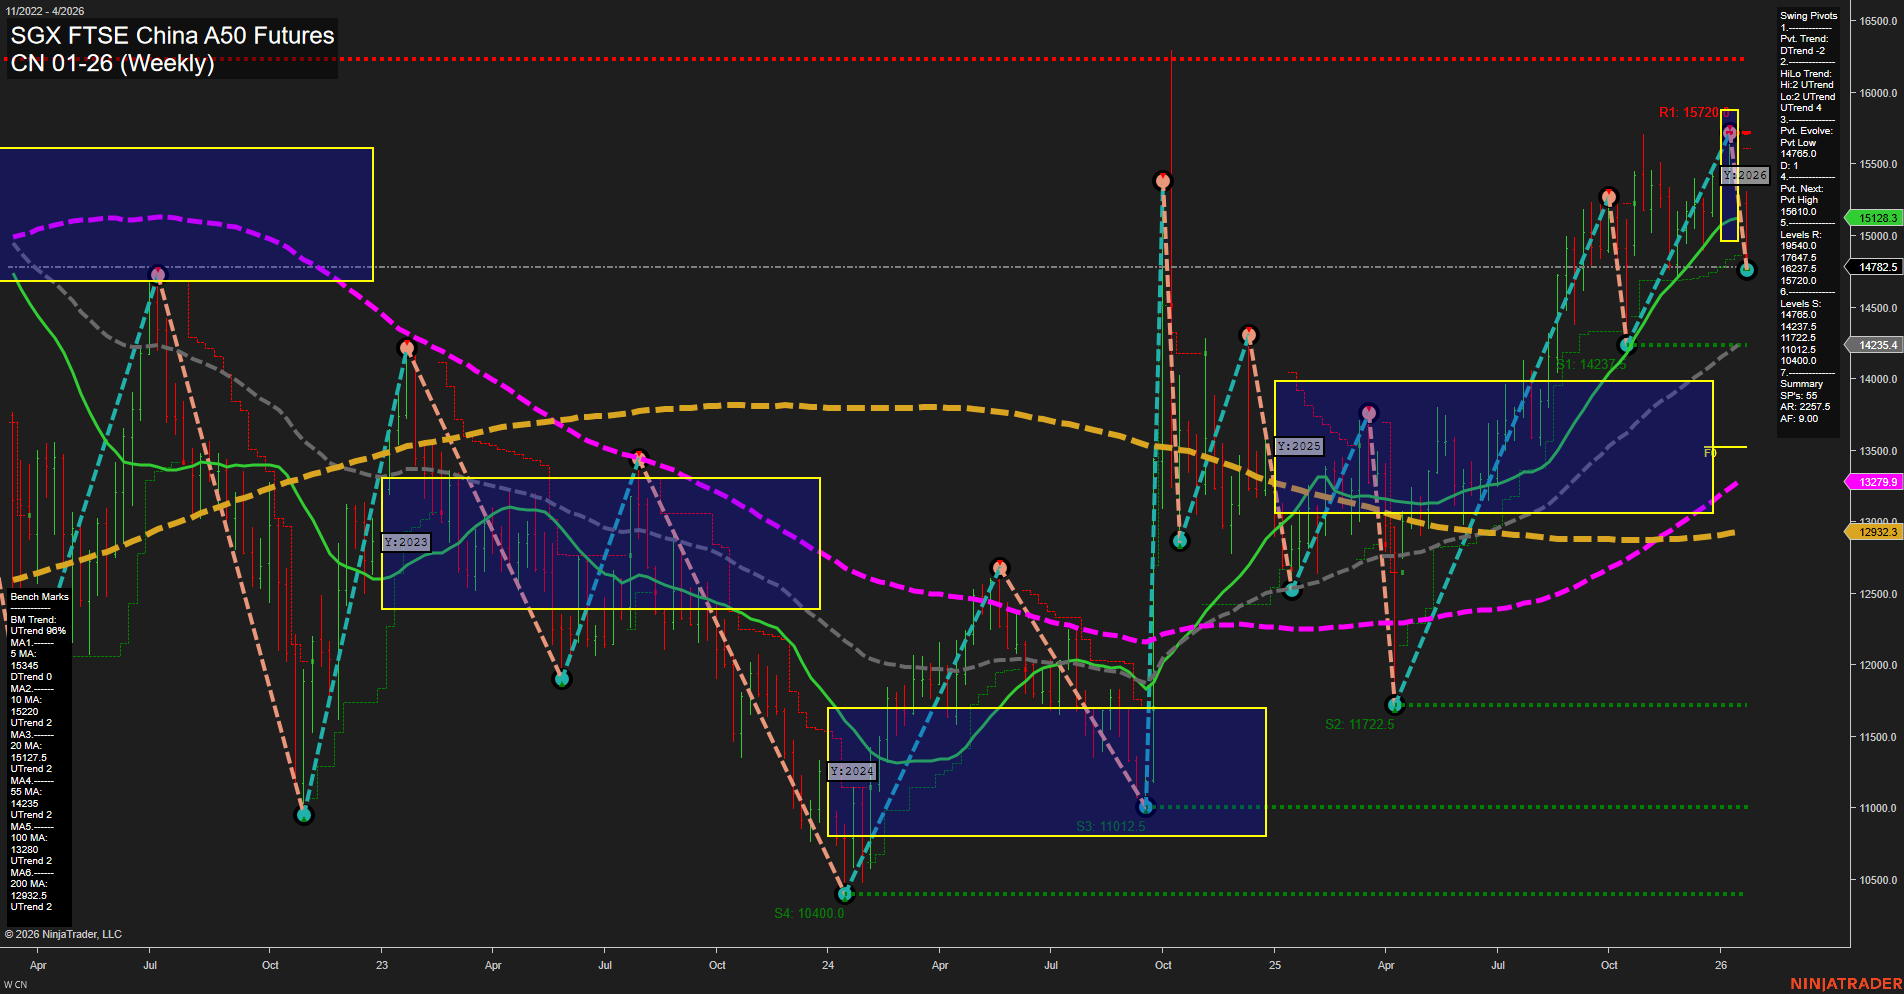Select the Y:2026 year marker
This screenshot has height=994, width=1904.
[x=1744, y=174]
